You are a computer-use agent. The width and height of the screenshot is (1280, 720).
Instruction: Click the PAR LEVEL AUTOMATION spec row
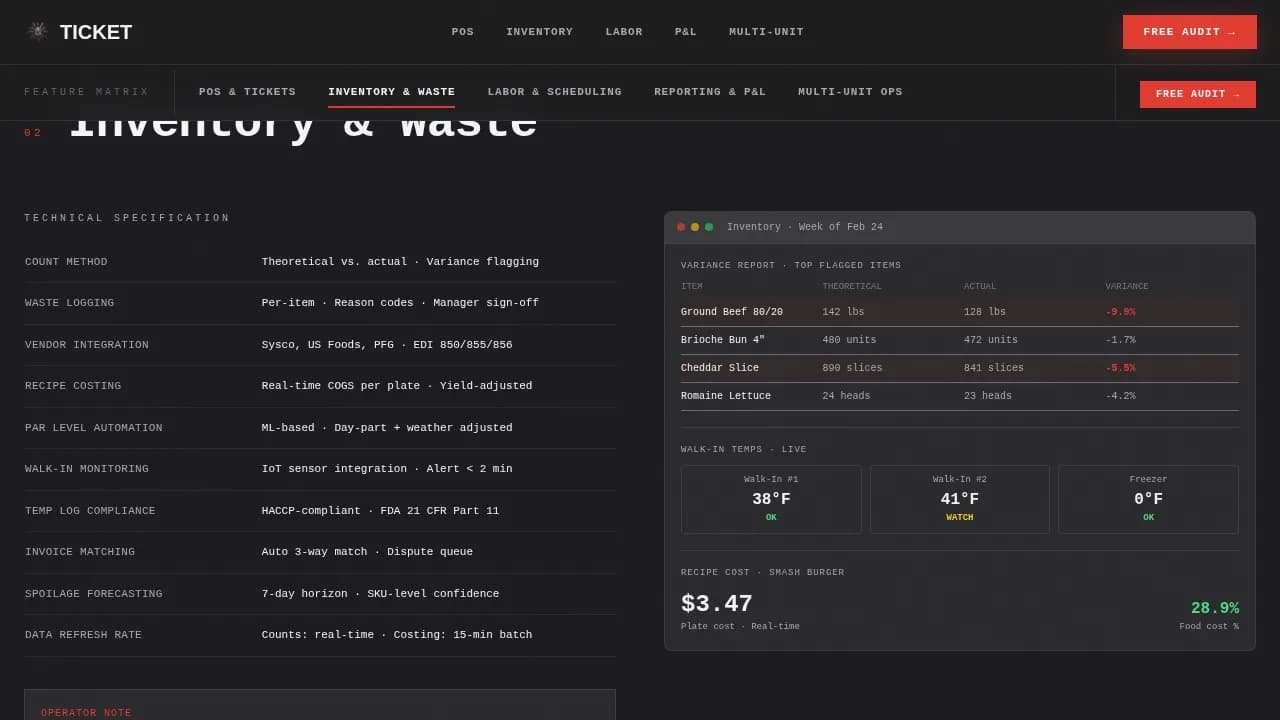(320, 428)
